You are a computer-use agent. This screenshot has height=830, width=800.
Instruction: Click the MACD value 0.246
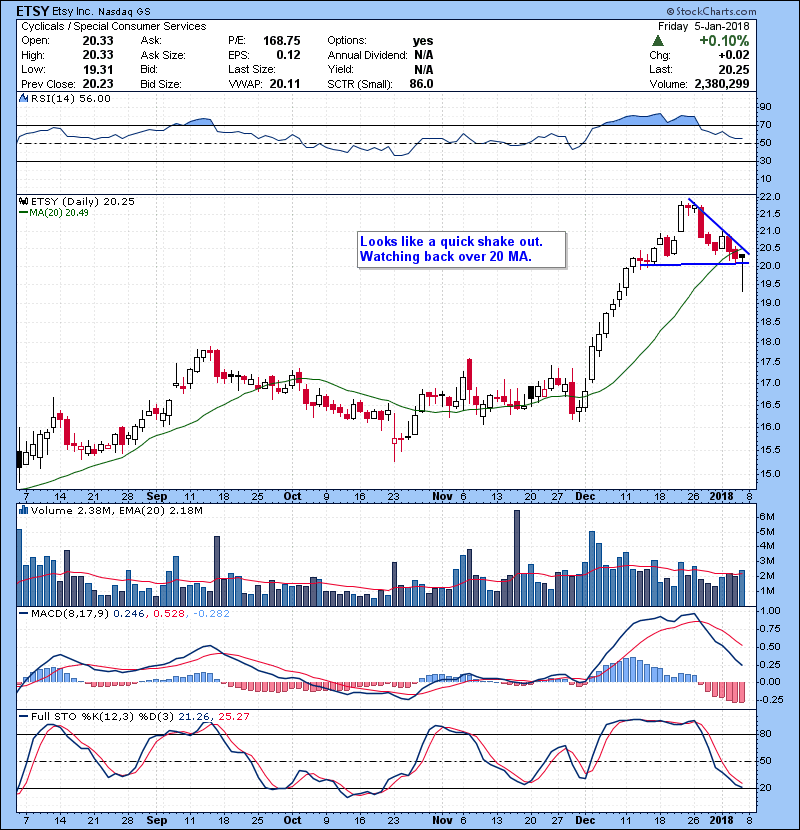point(130,614)
